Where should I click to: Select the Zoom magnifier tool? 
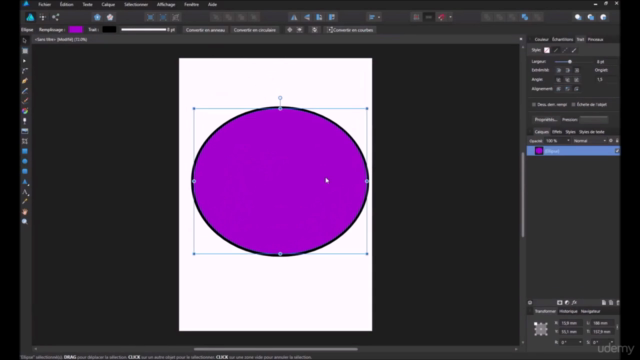coord(24,222)
